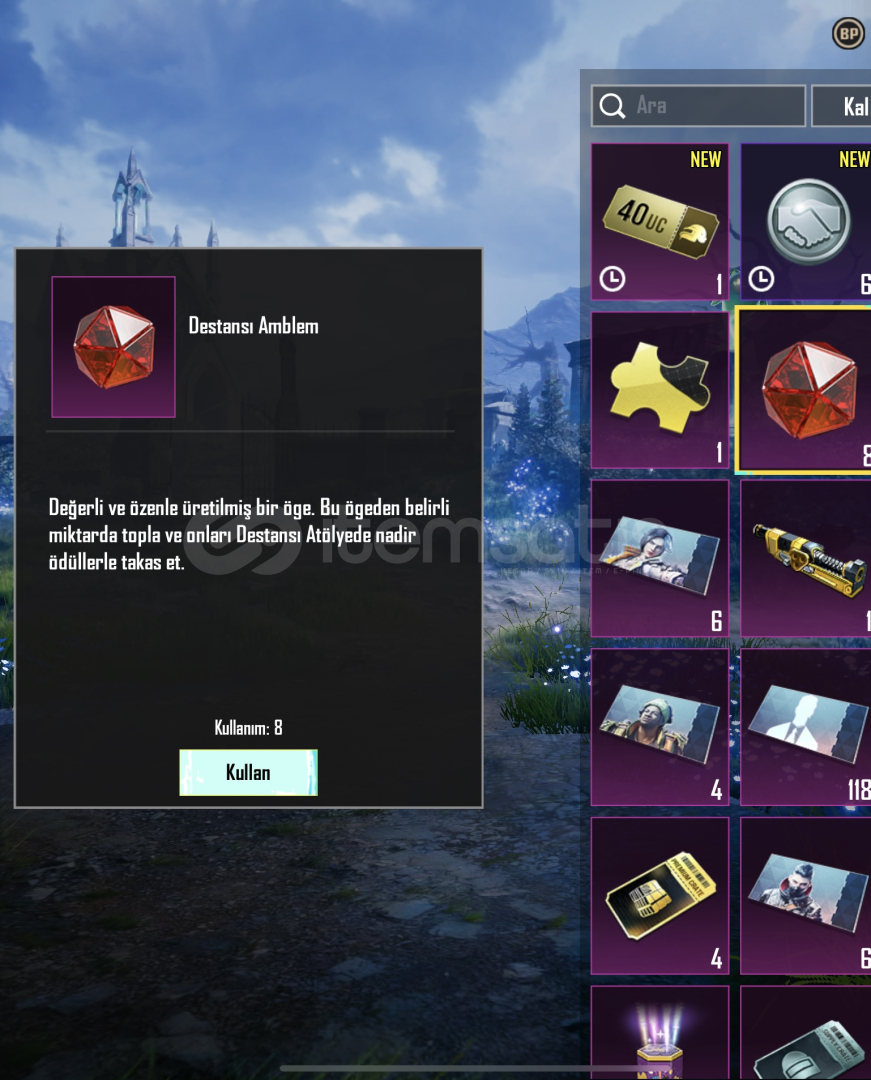Click the Kullan button
871x1080 pixels.
pyautogui.click(x=249, y=773)
